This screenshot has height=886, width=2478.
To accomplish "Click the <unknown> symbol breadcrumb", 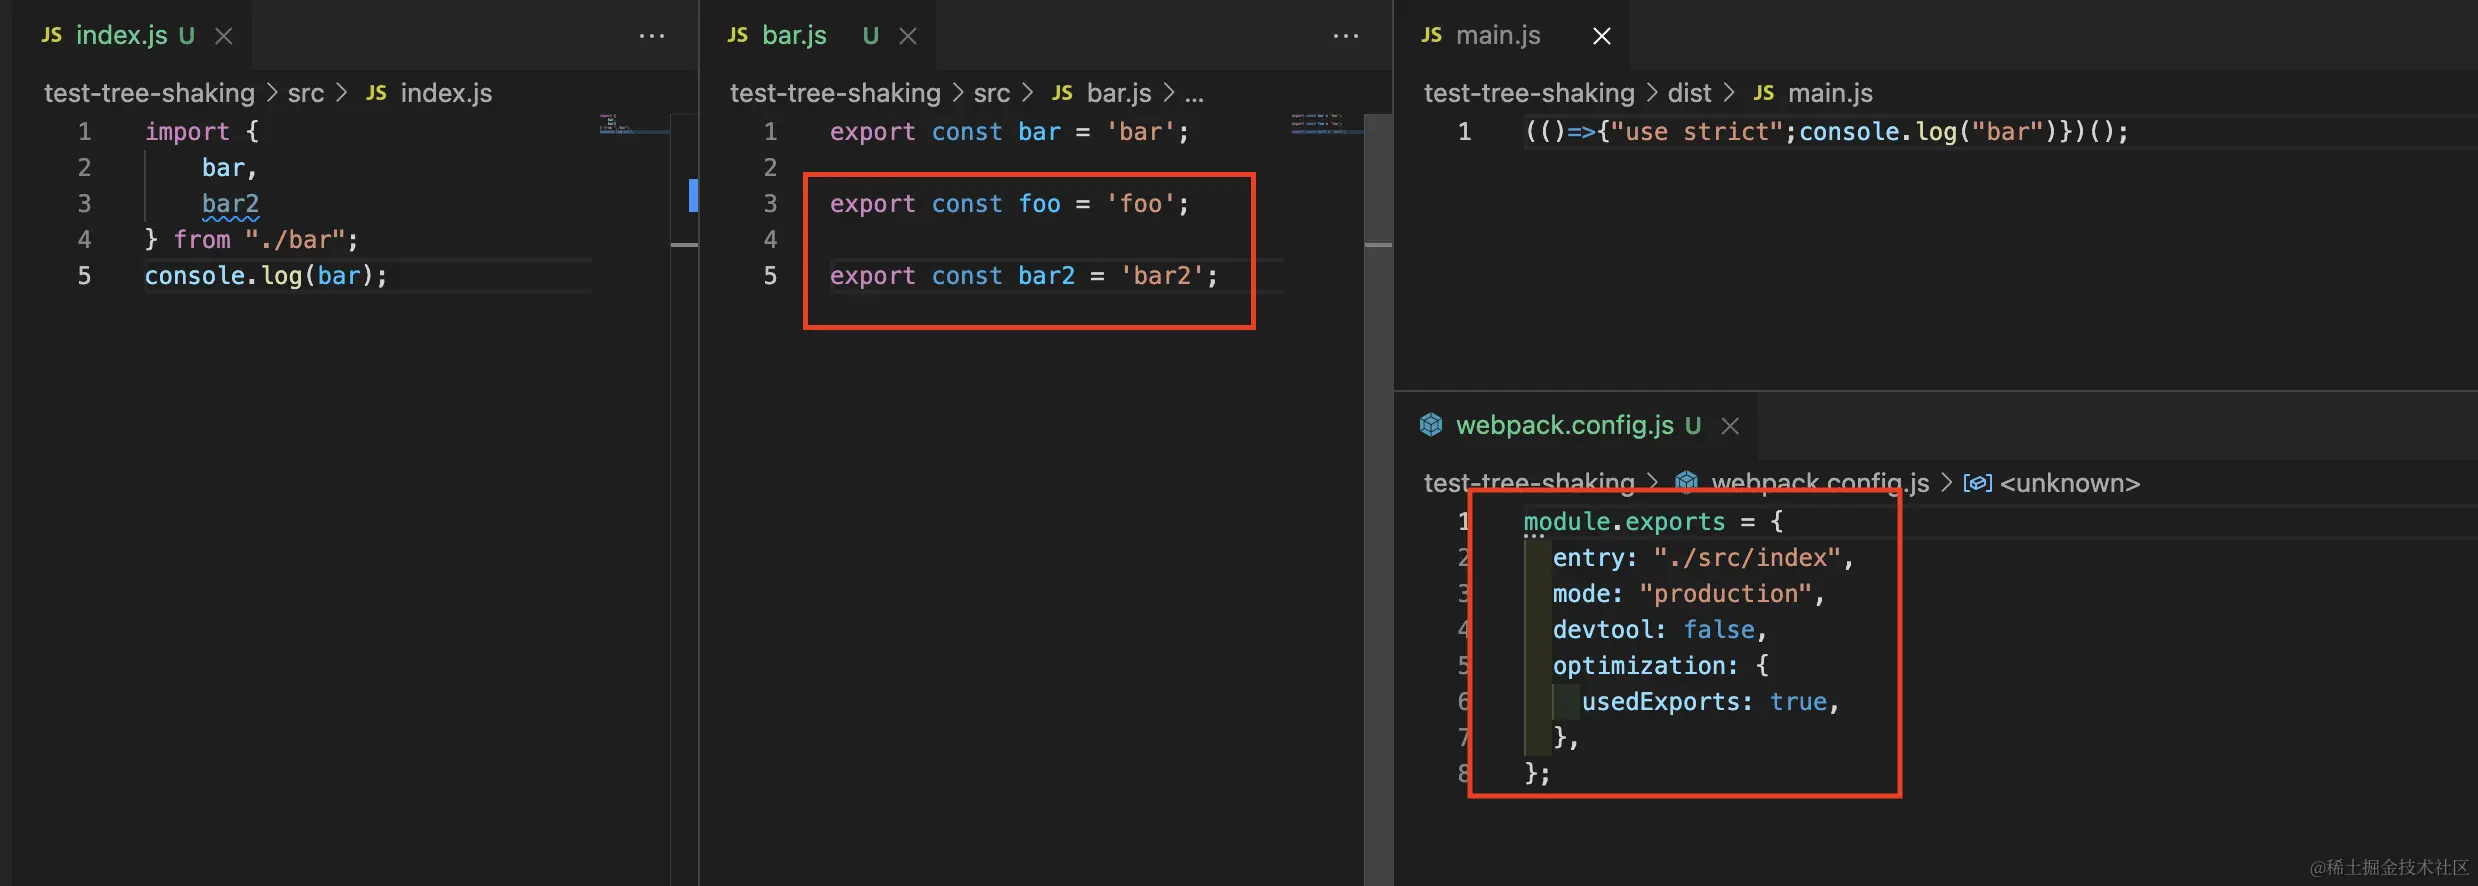I will tap(2070, 483).
